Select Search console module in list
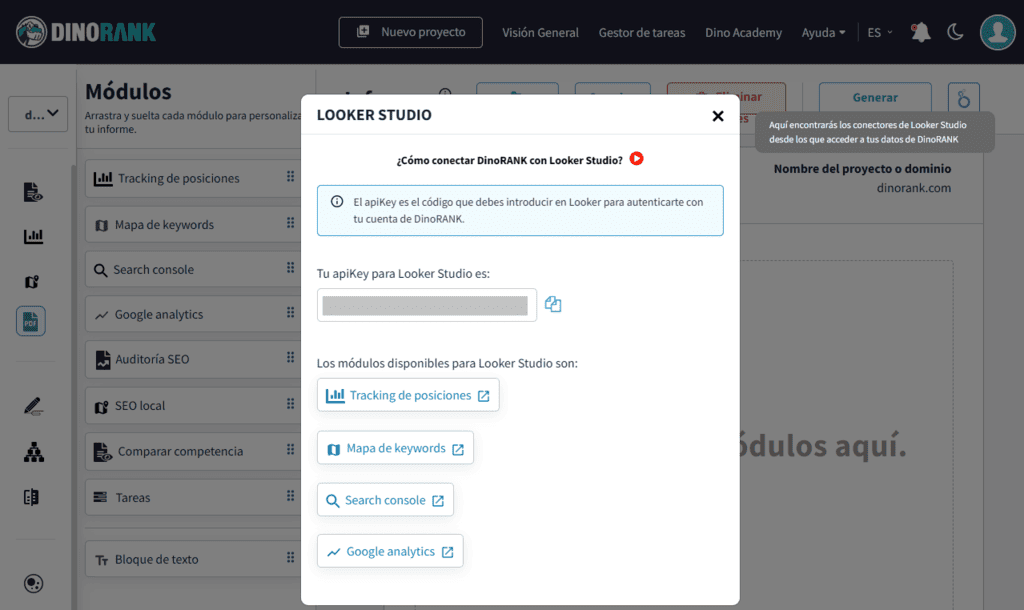Screen dimensions: 1024x610 pos(193,269)
